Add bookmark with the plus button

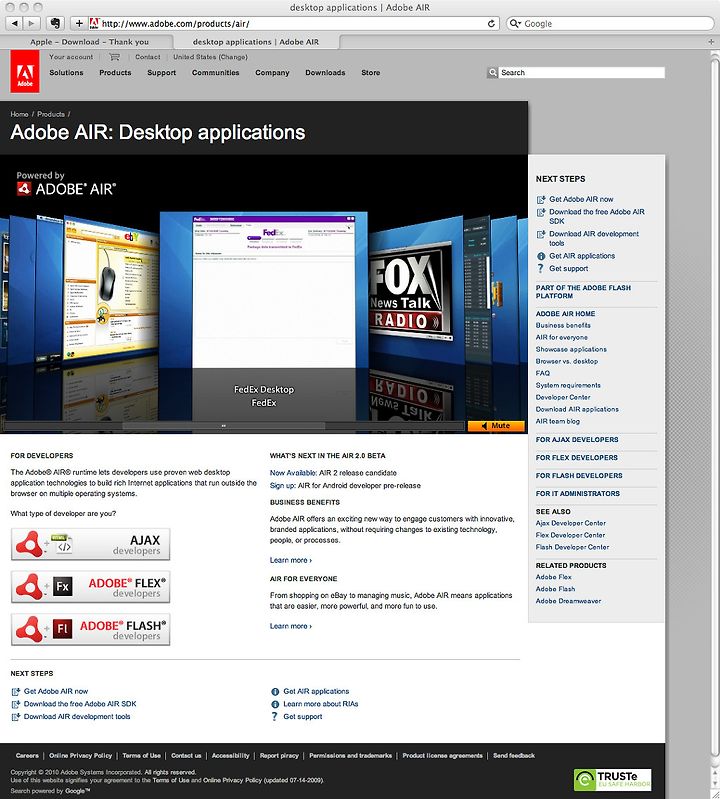[79, 23]
